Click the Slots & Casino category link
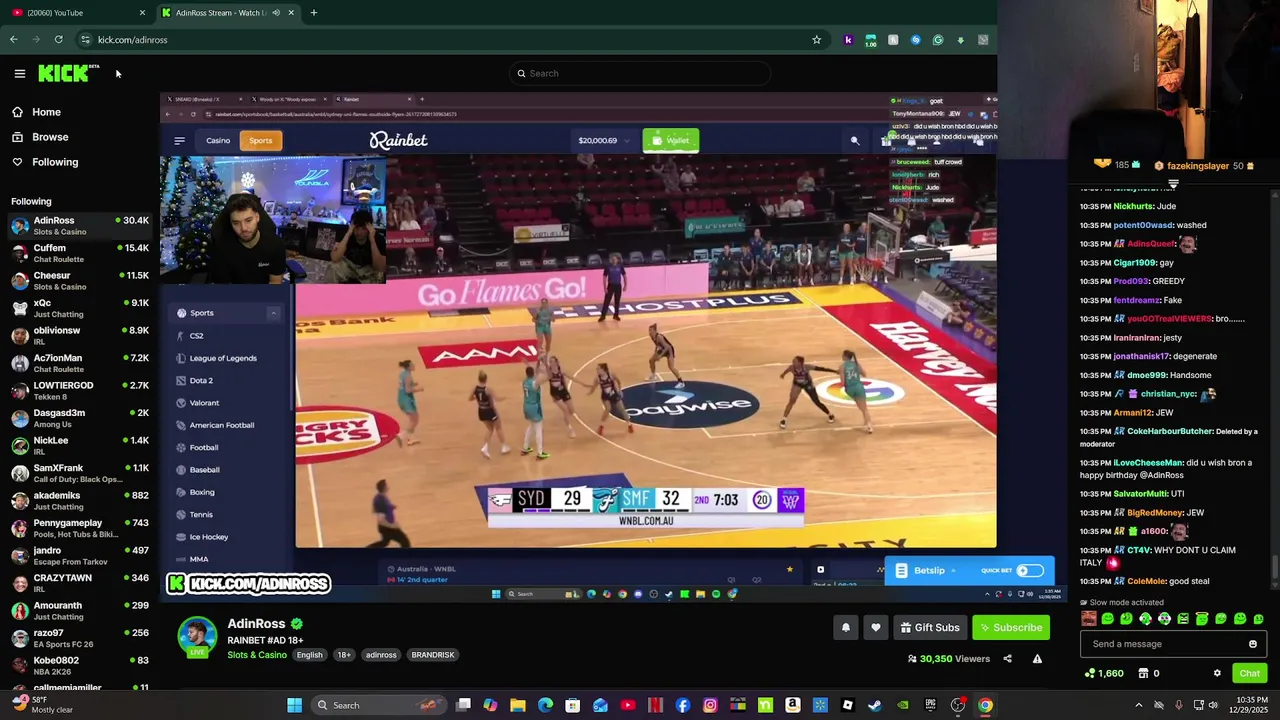The height and width of the screenshot is (720, 1280). (257, 655)
